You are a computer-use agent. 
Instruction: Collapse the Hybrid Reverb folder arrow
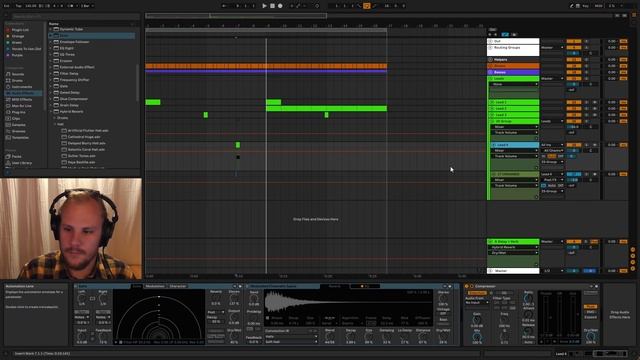click(51, 111)
